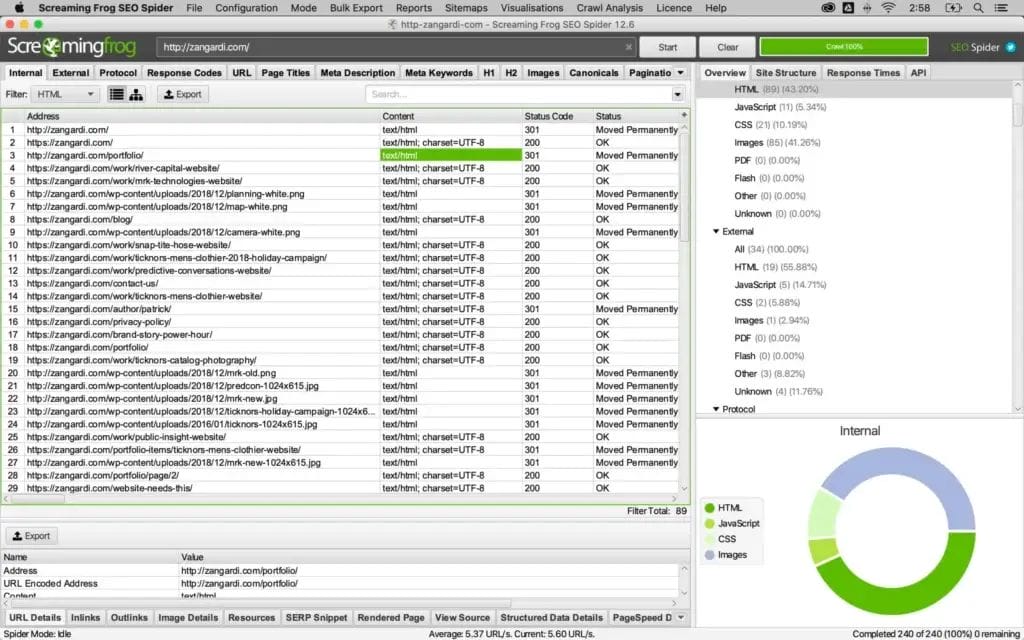Clear the URL field with X icon
This screenshot has width=1024, height=640.
click(628, 47)
